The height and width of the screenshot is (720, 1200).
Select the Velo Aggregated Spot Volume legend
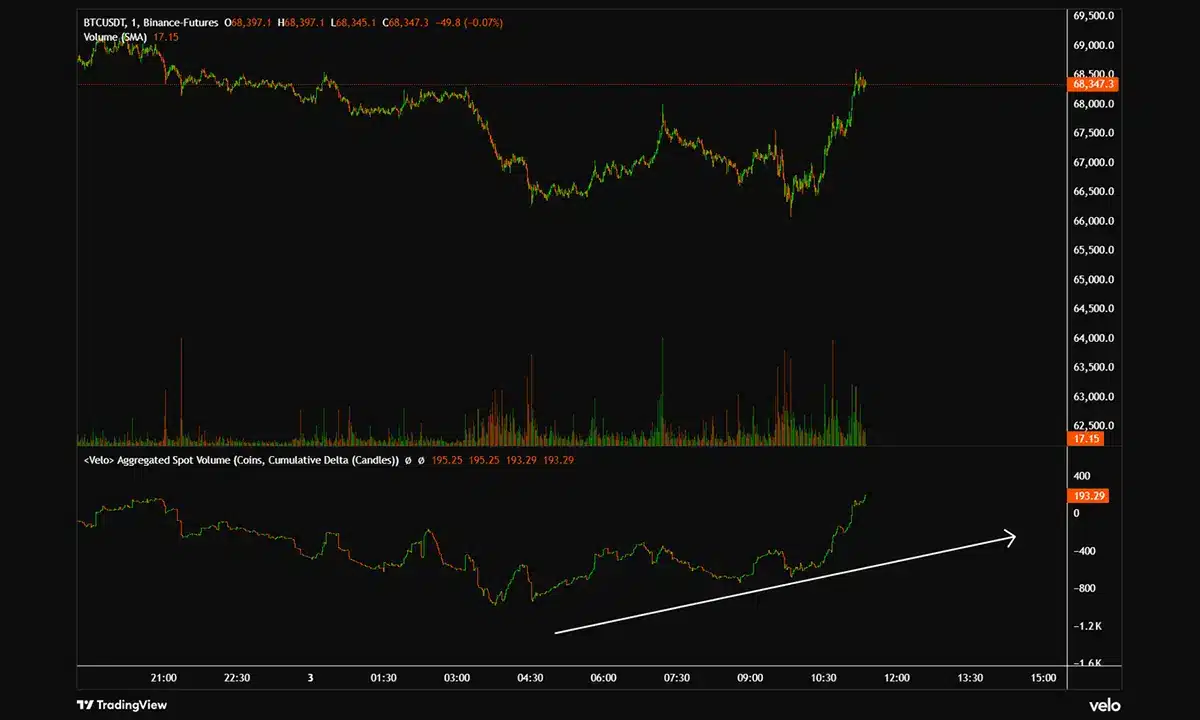pyautogui.click(x=240, y=460)
